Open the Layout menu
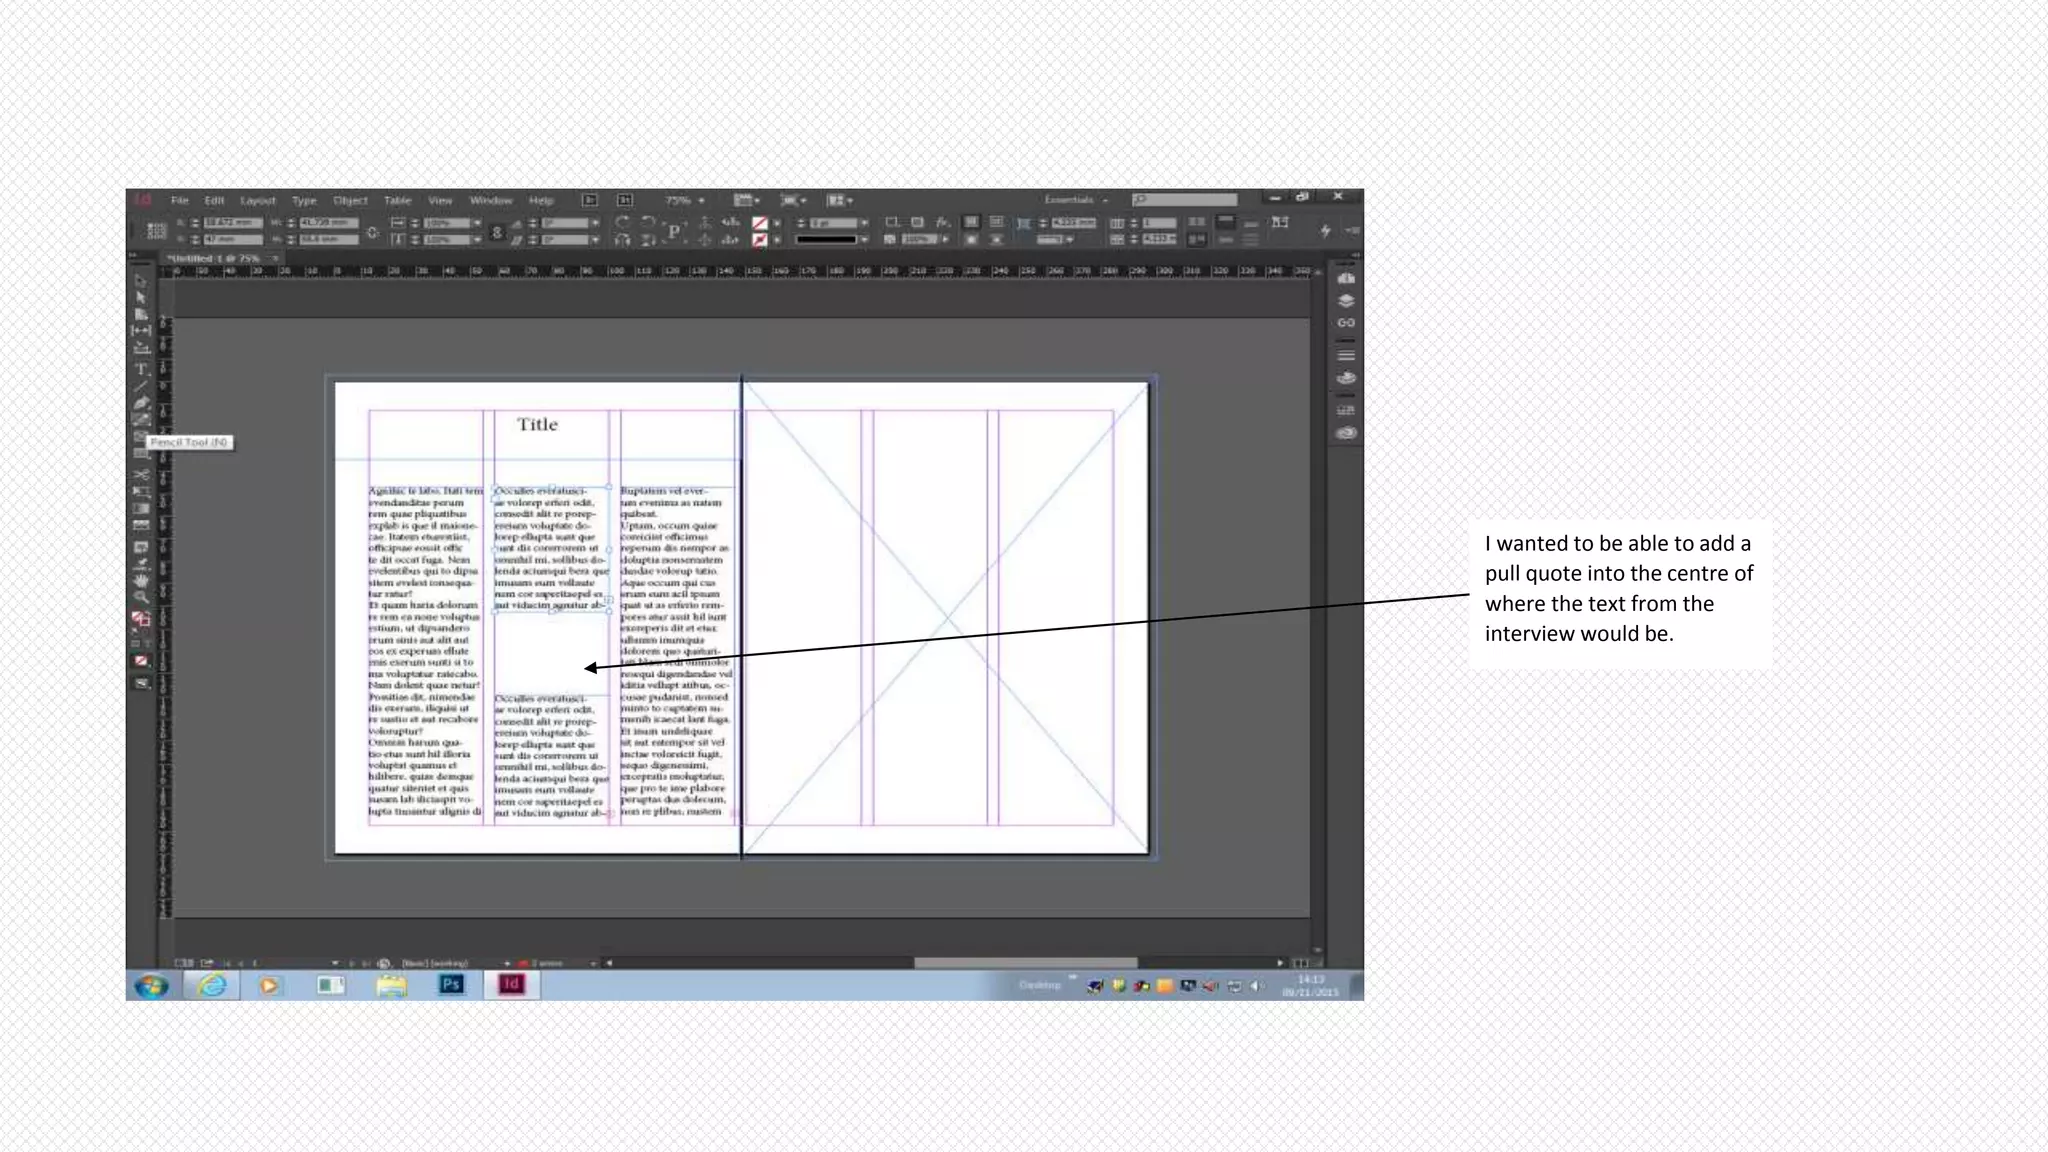Image resolution: width=2048 pixels, height=1152 pixels. point(257,201)
